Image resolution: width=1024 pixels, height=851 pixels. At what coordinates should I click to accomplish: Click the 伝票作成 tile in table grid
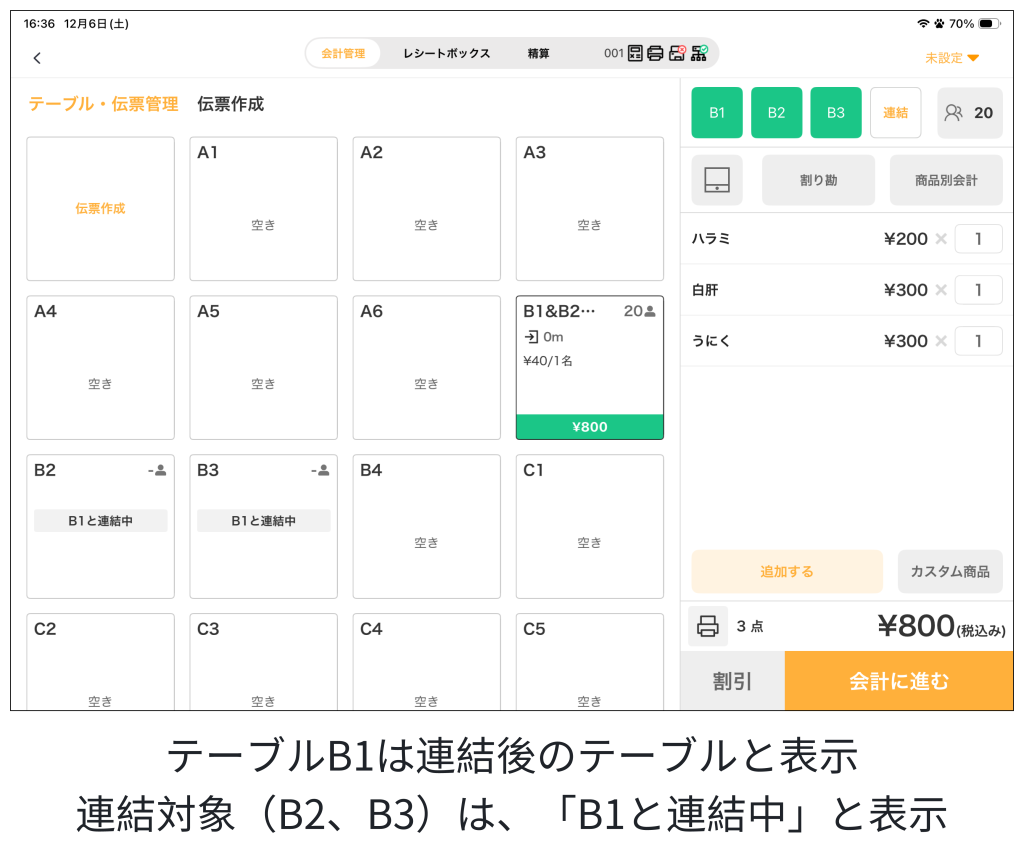coord(100,209)
